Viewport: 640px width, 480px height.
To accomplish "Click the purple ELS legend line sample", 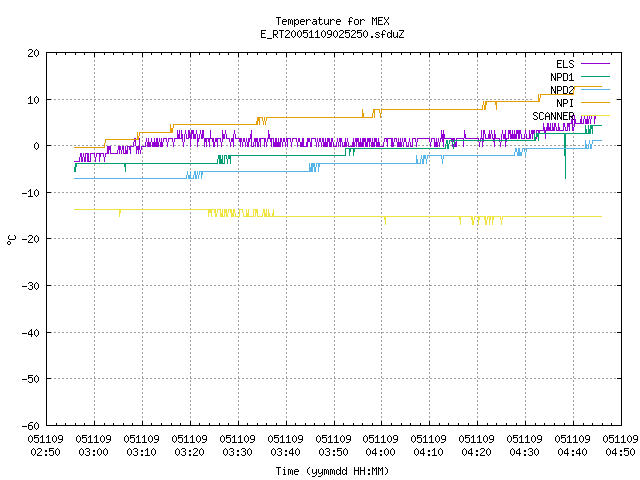I will [x=595, y=64].
